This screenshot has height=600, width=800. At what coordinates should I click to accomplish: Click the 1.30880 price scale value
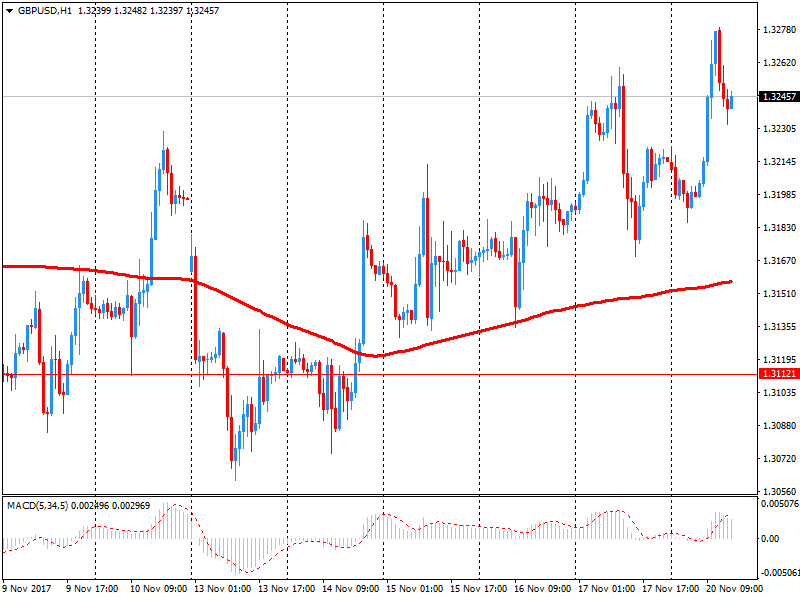tap(779, 426)
